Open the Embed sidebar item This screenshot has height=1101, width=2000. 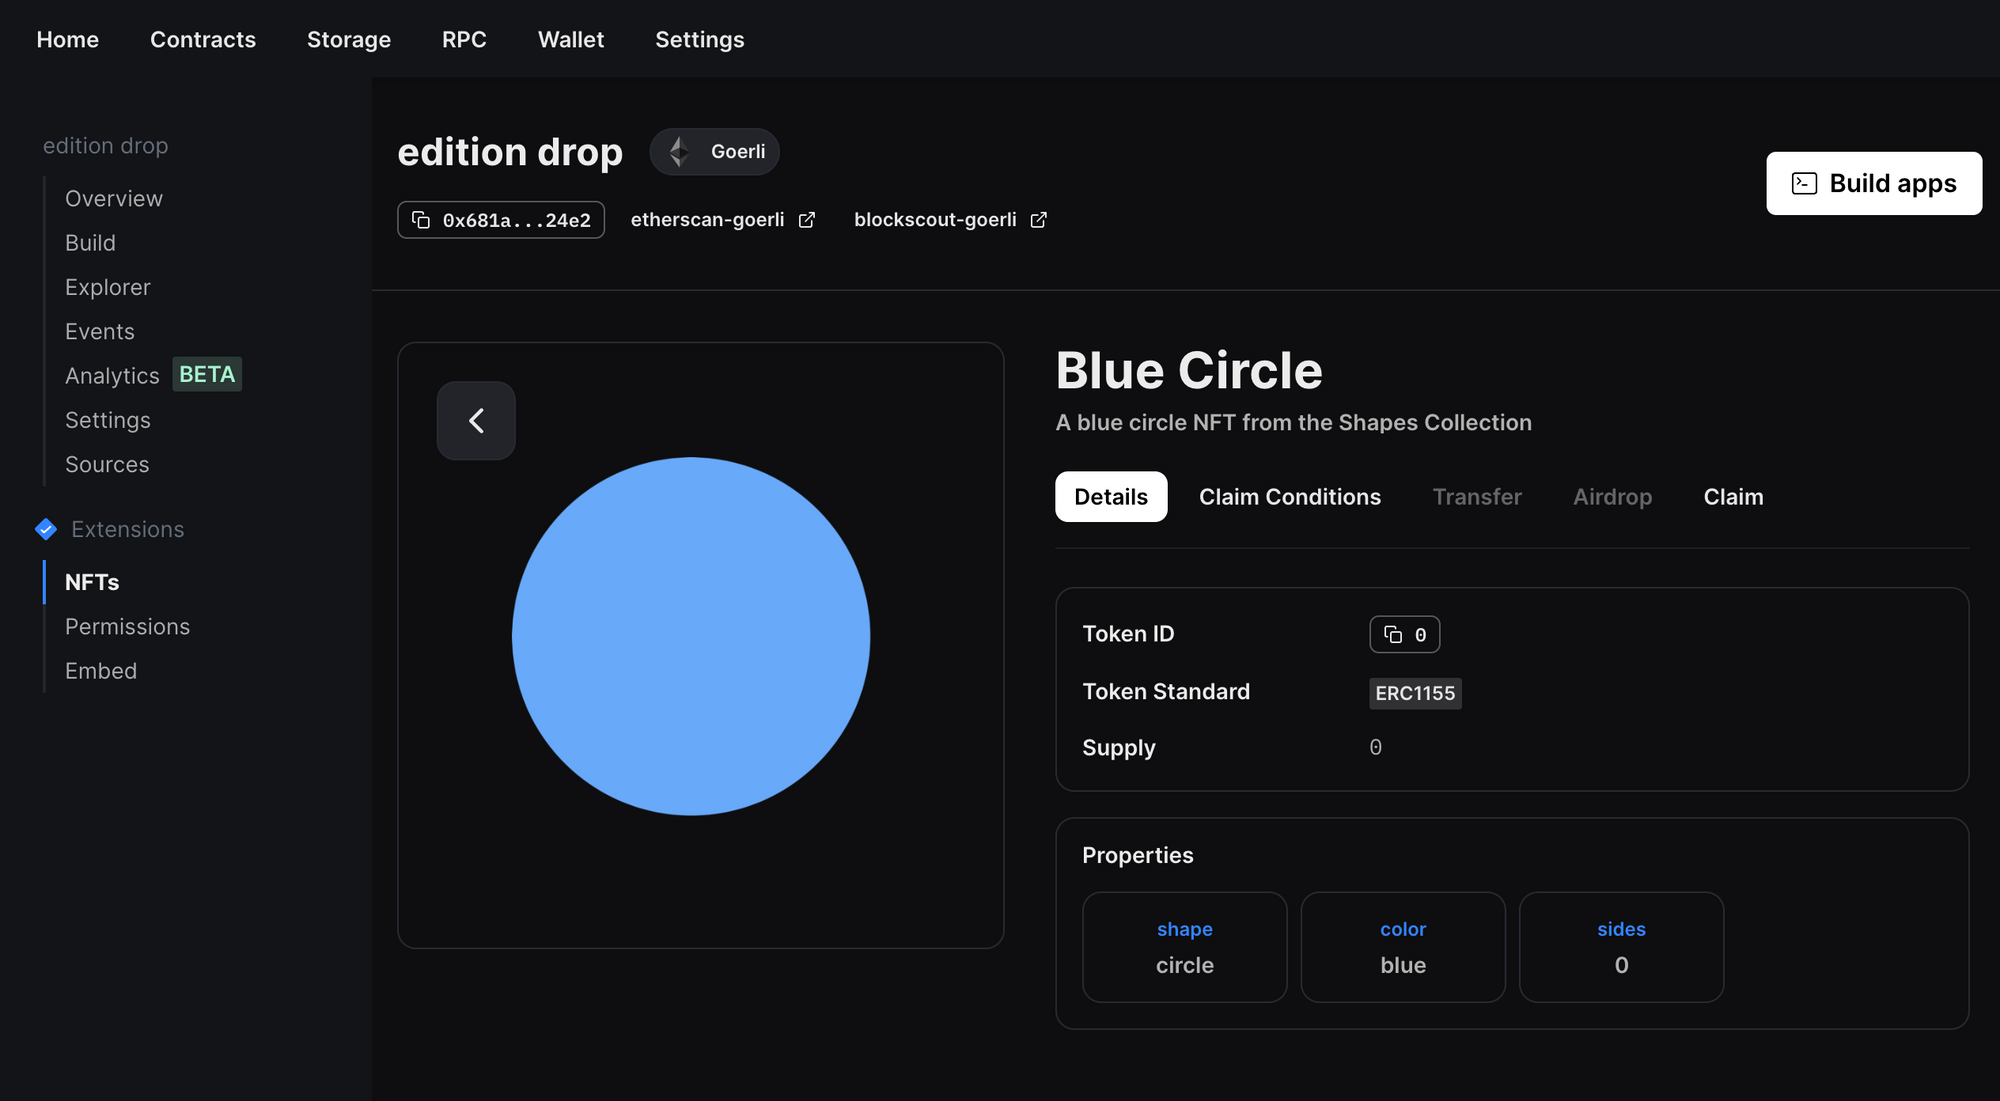(101, 671)
